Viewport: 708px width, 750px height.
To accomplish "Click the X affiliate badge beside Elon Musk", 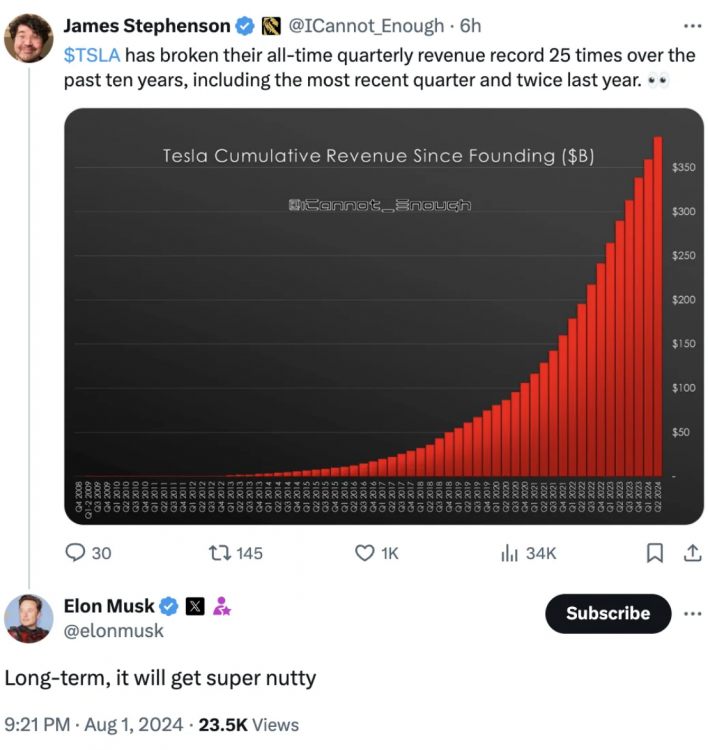I will pos(195,606).
